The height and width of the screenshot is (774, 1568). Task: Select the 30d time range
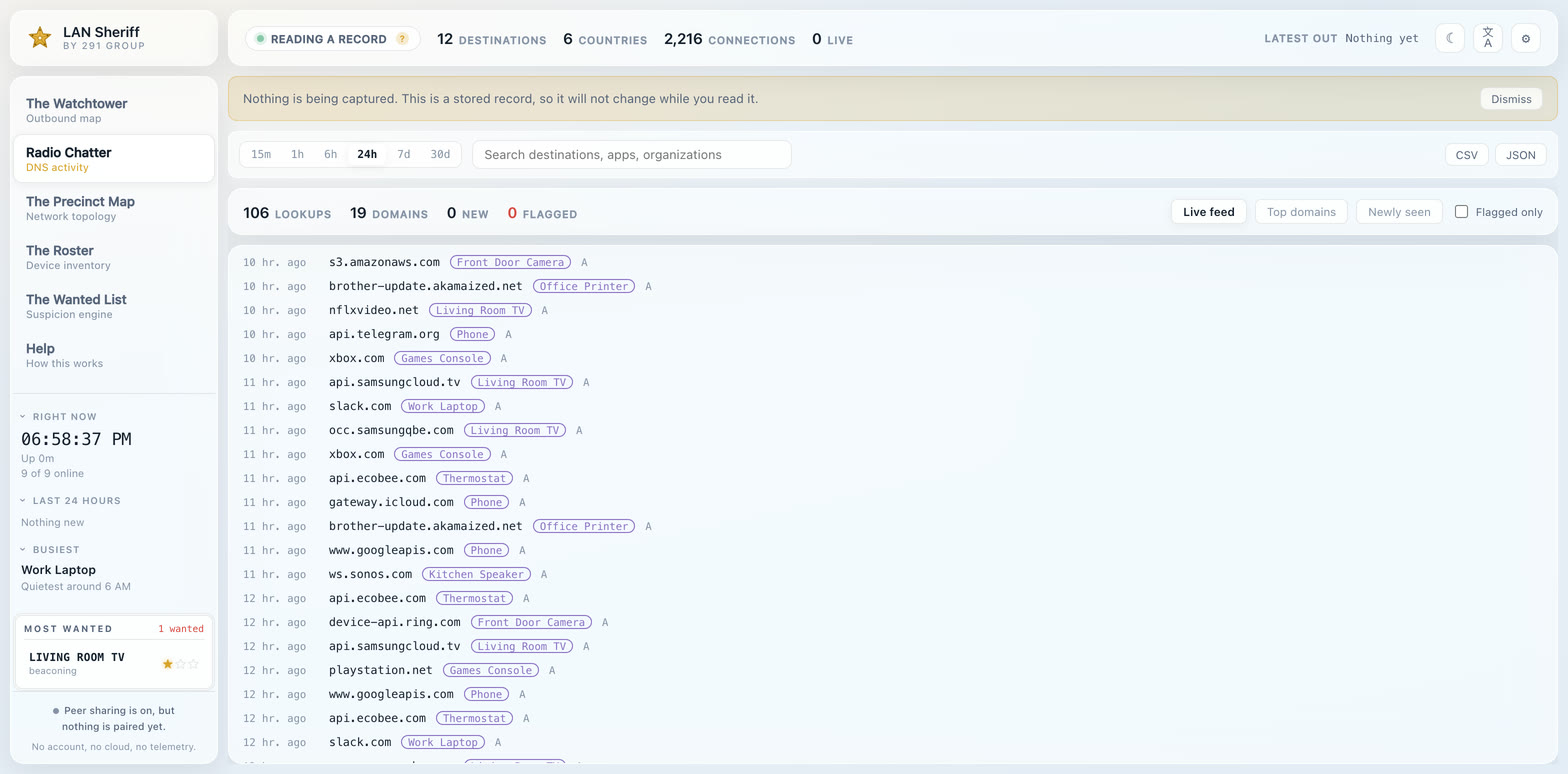pos(440,154)
